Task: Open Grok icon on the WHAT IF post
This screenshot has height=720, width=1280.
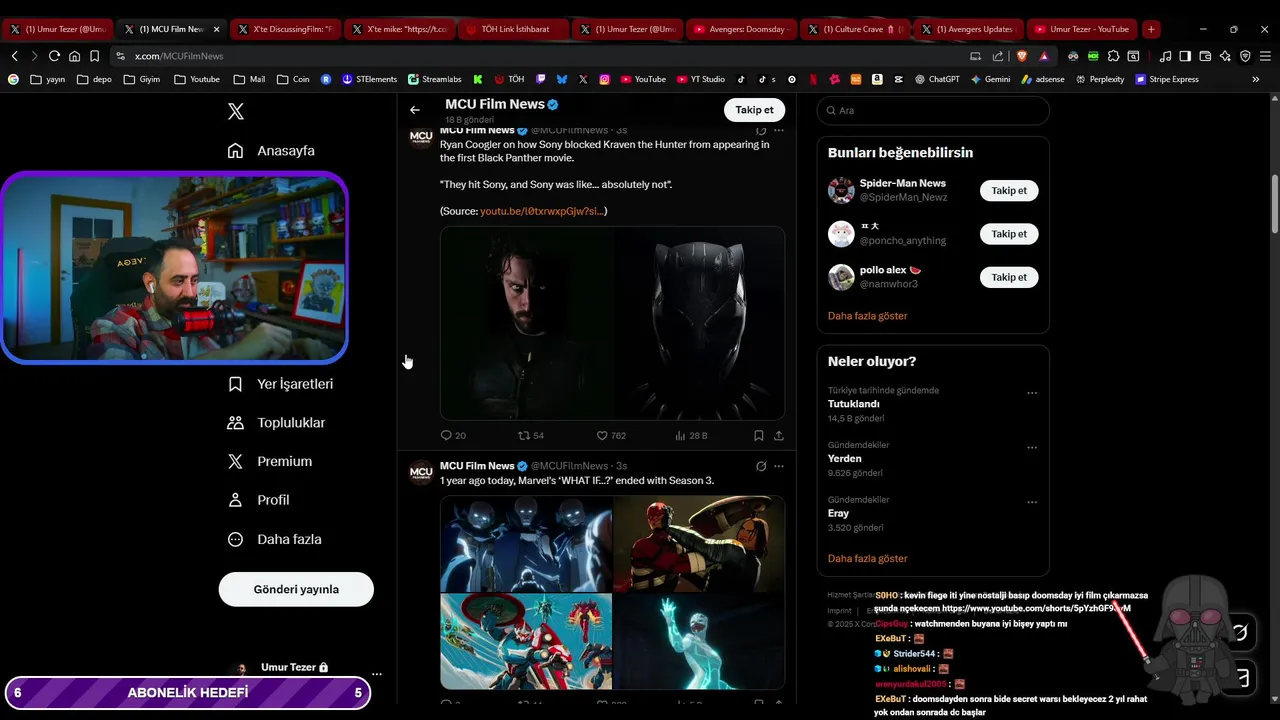Action: pyautogui.click(x=761, y=466)
